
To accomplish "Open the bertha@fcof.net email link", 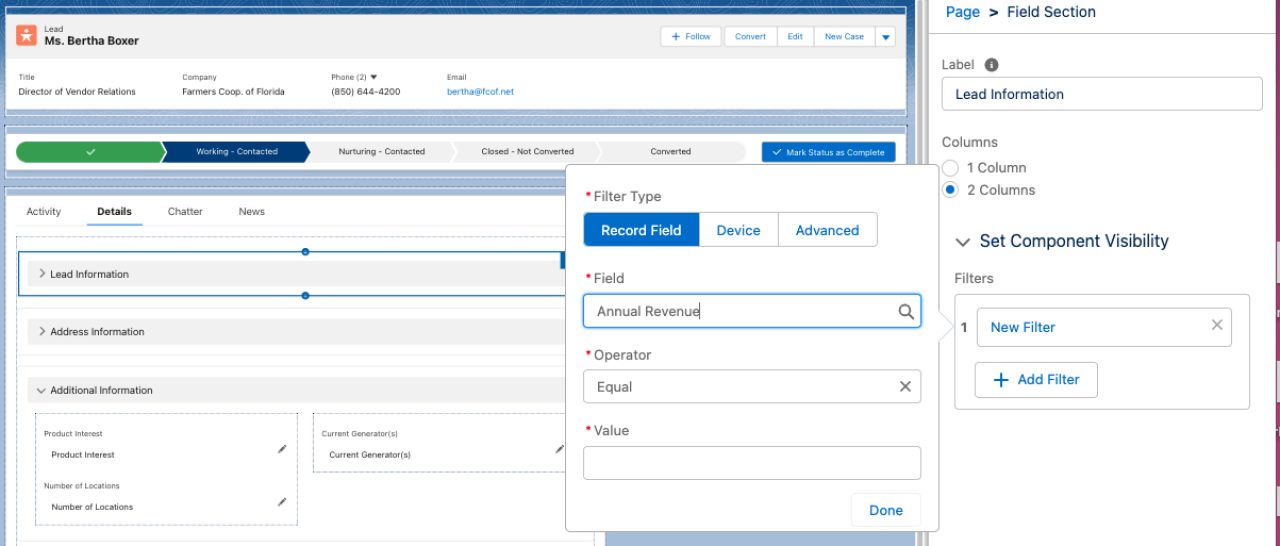I will tap(480, 92).
